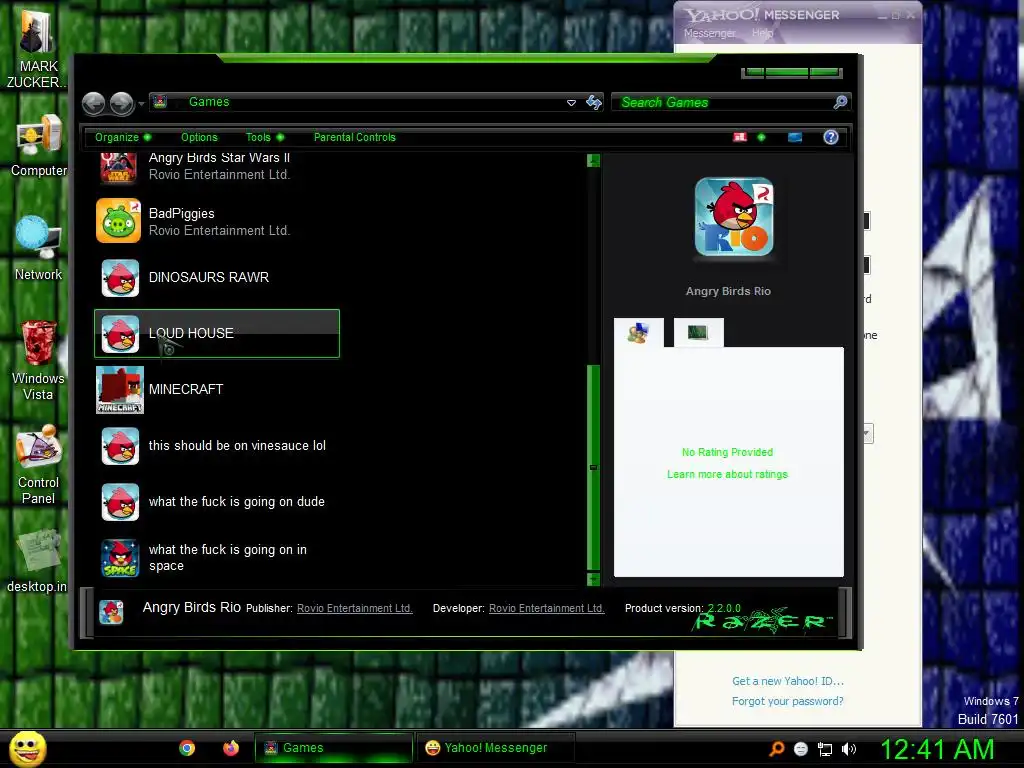This screenshot has width=1024, height=768.
Task: Open the Organize menu
Action: [x=123, y=137]
